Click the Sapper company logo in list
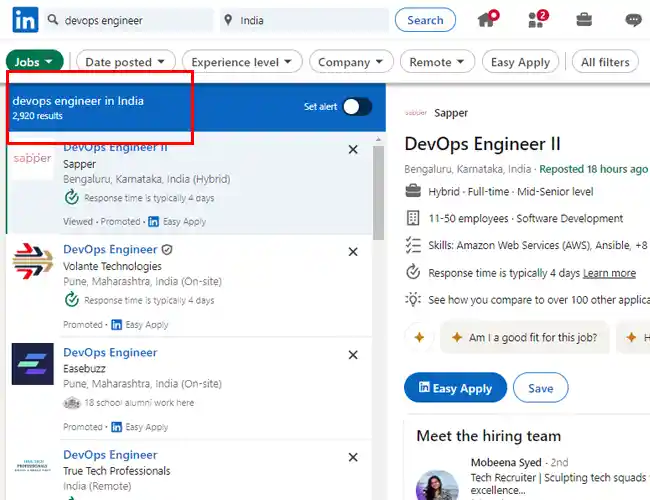Image resolution: width=650 pixels, height=500 pixels. [32, 159]
